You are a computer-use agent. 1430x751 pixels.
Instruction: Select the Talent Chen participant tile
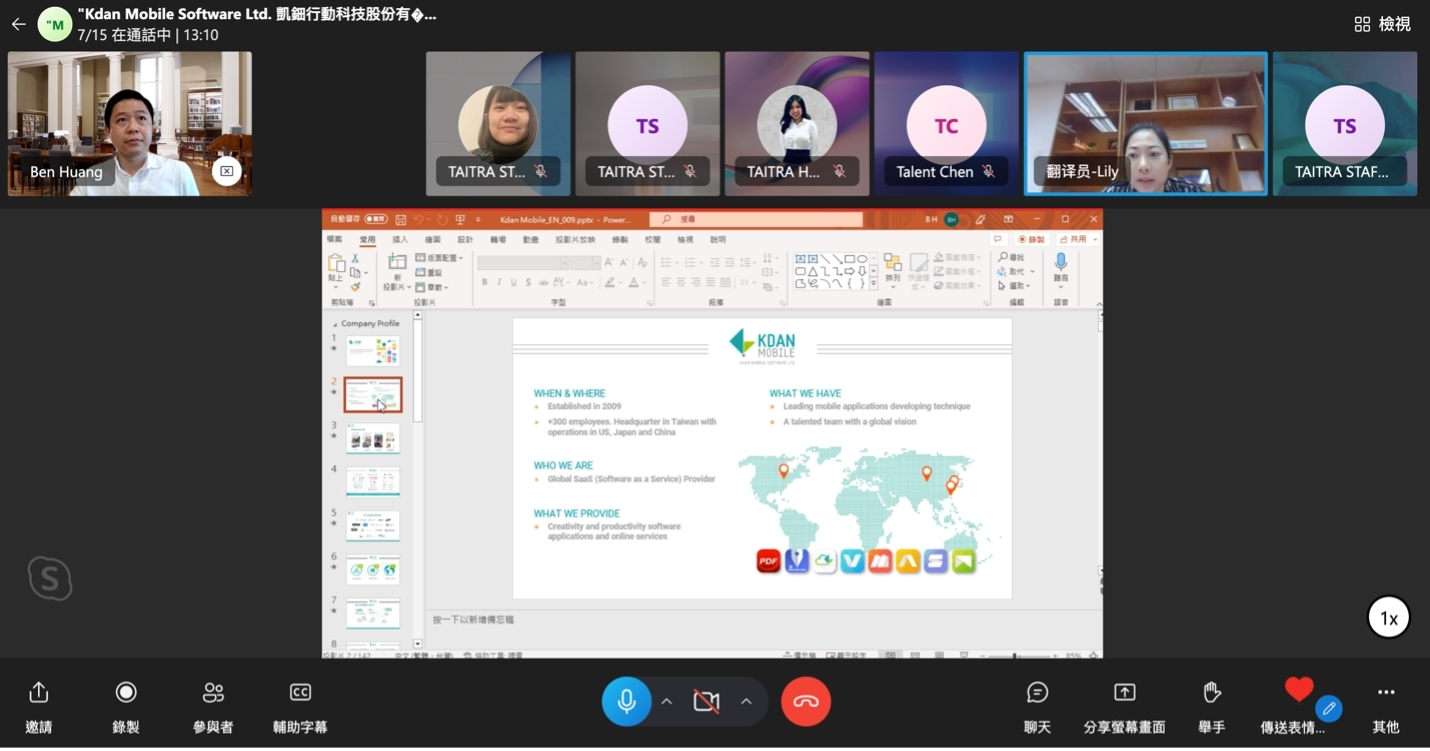coord(946,124)
